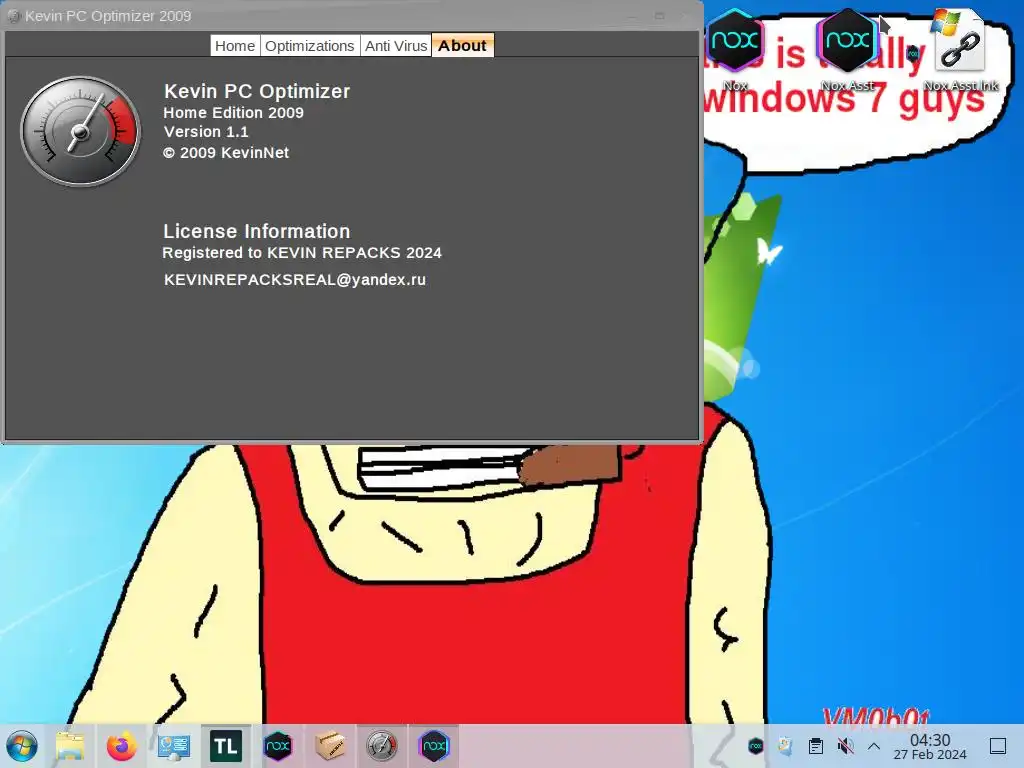Image resolution: width=1024 pixels, height=768 pixels.
Task: Open the system settings taskbar icon
Action: (174, 746)
